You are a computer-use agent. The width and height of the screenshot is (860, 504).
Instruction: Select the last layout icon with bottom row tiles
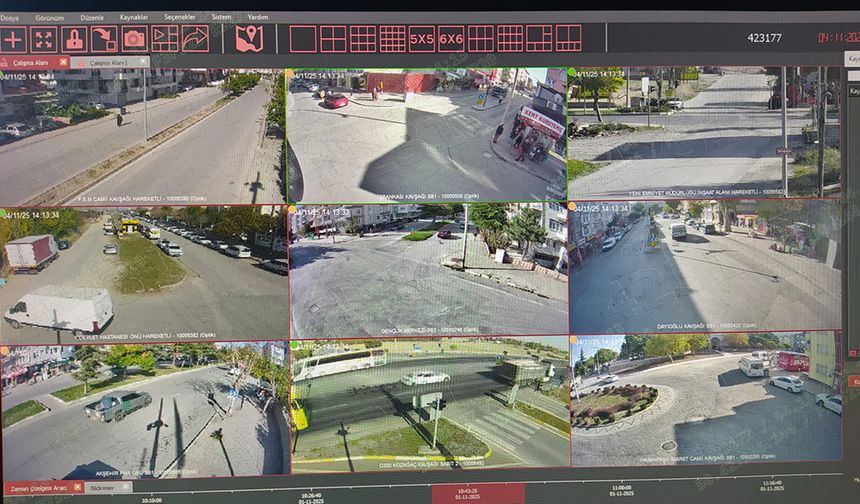569,39
